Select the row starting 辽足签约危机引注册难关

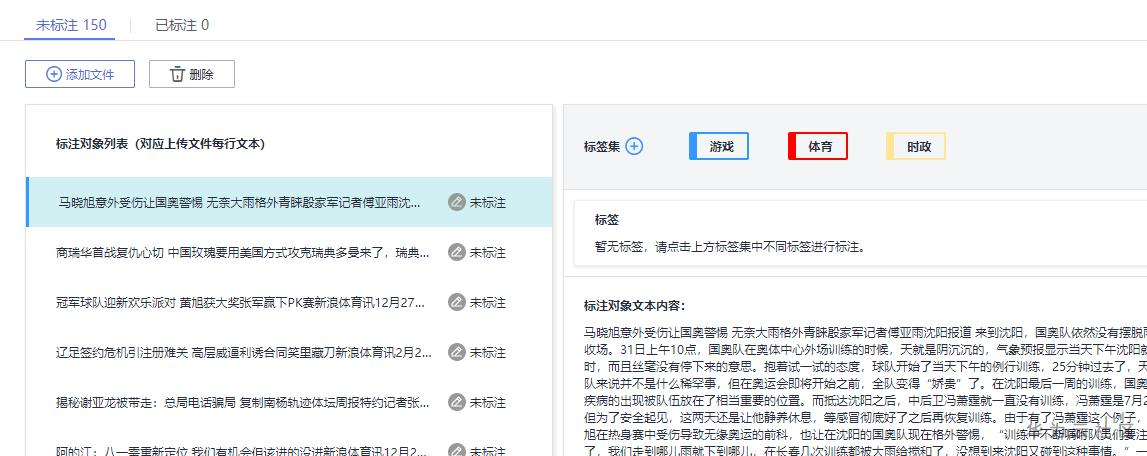tap(289, 352)
